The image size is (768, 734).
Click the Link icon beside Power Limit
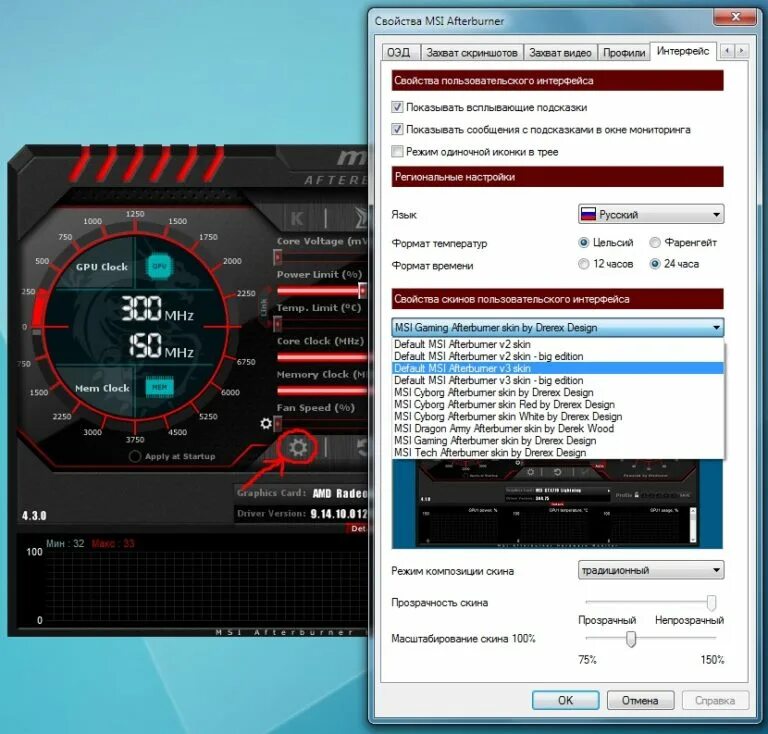pyautogui.click(x=264, y=307)
